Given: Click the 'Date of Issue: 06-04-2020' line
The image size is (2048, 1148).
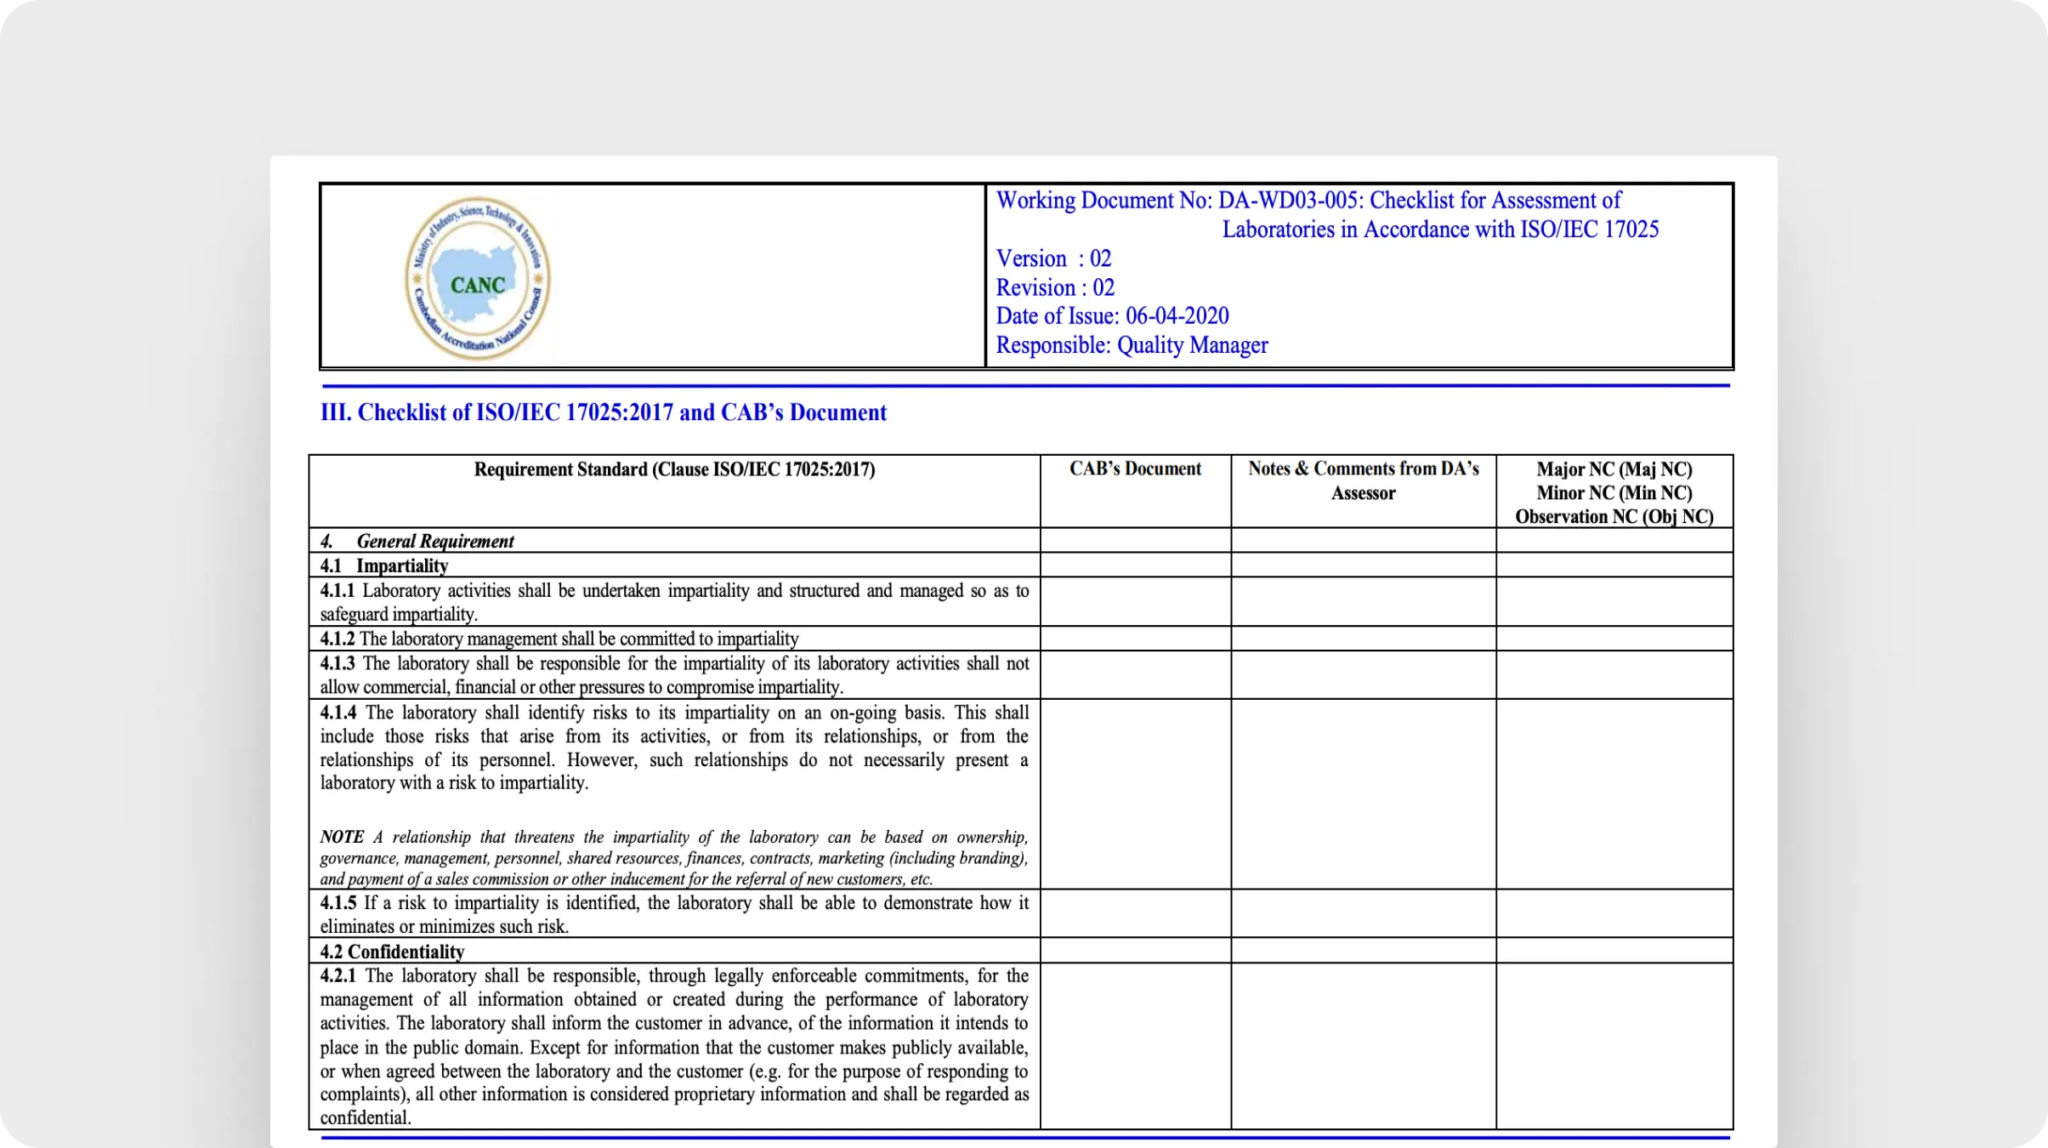Looking at the screenshot, I should coord(1112,316).
